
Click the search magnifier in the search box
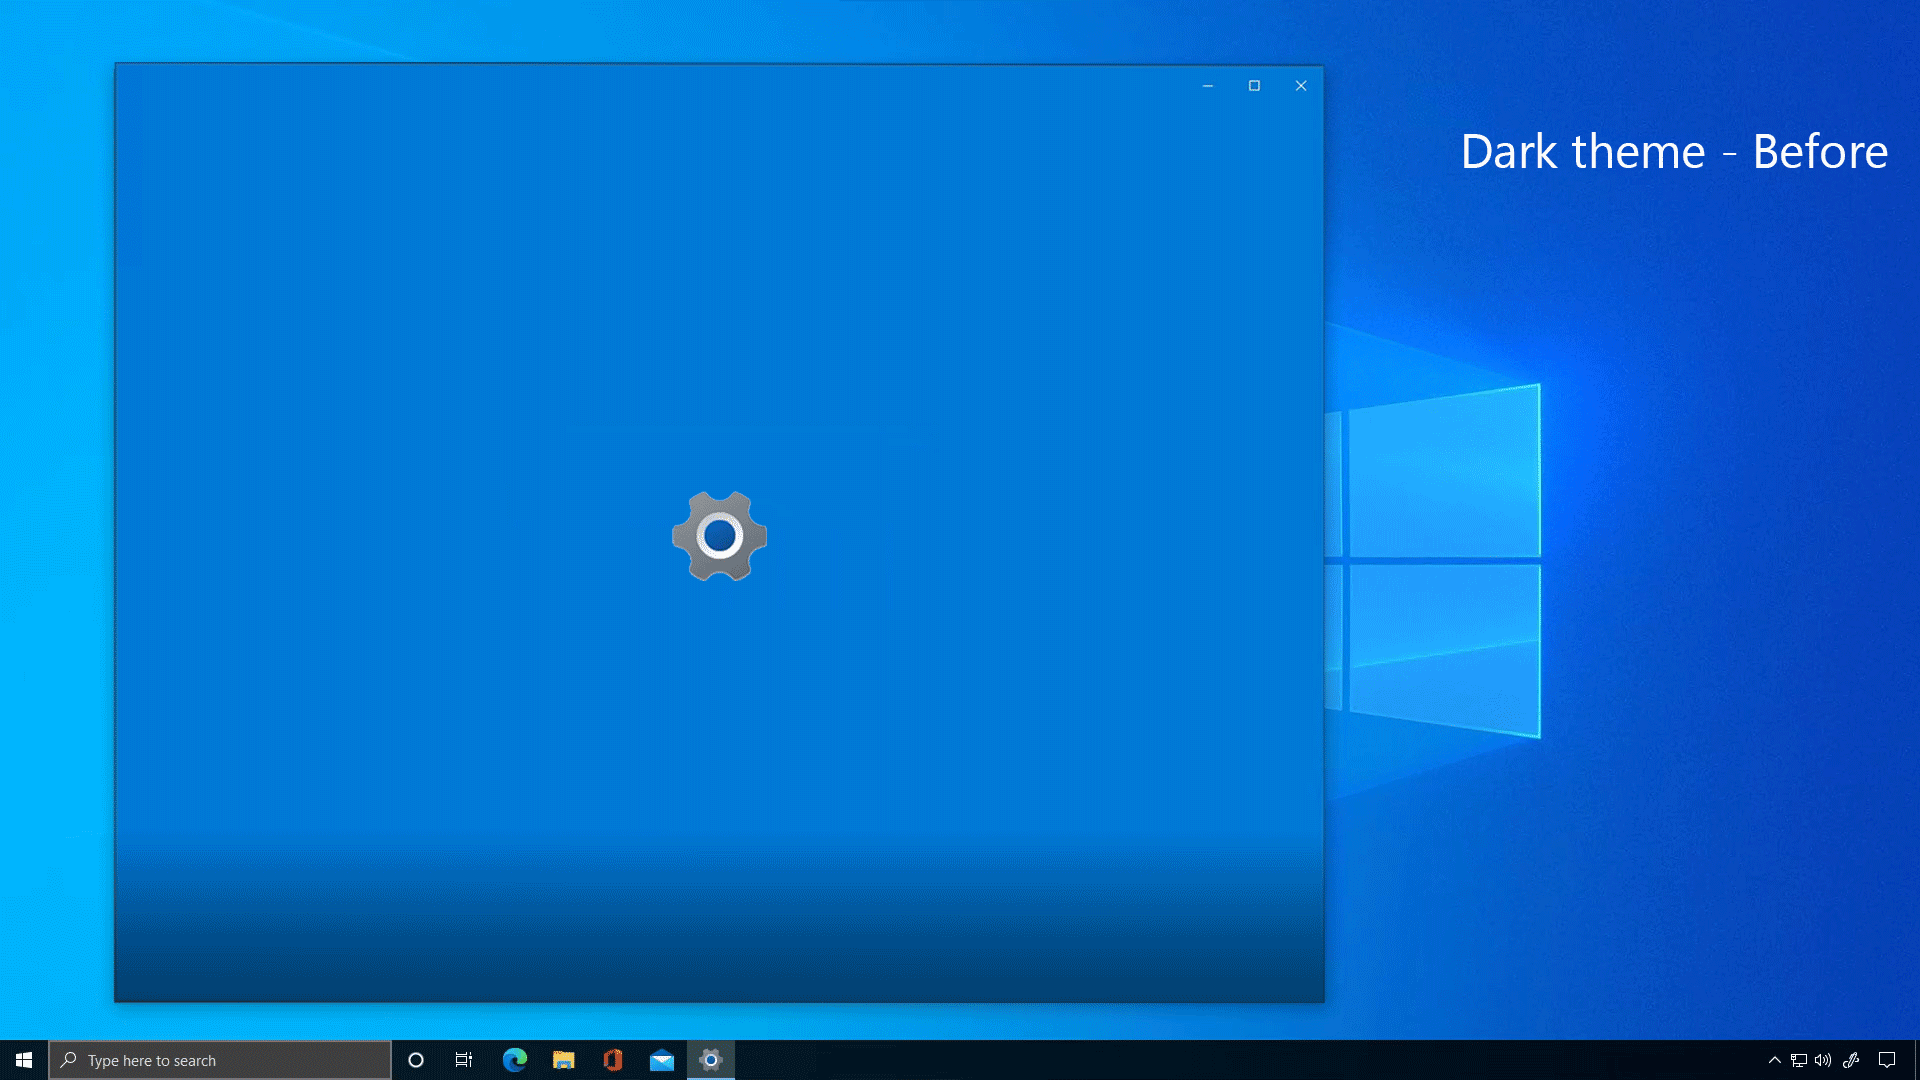[x=66, y=1060]
